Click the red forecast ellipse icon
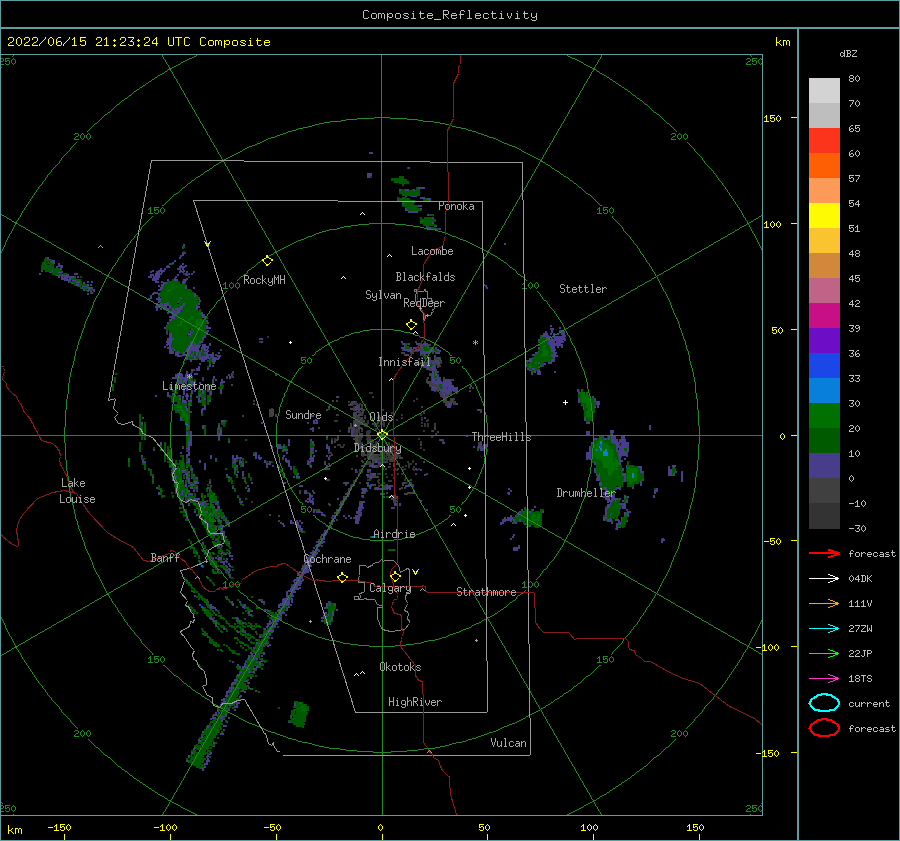 pyautogui.click(x=824, y=728)
